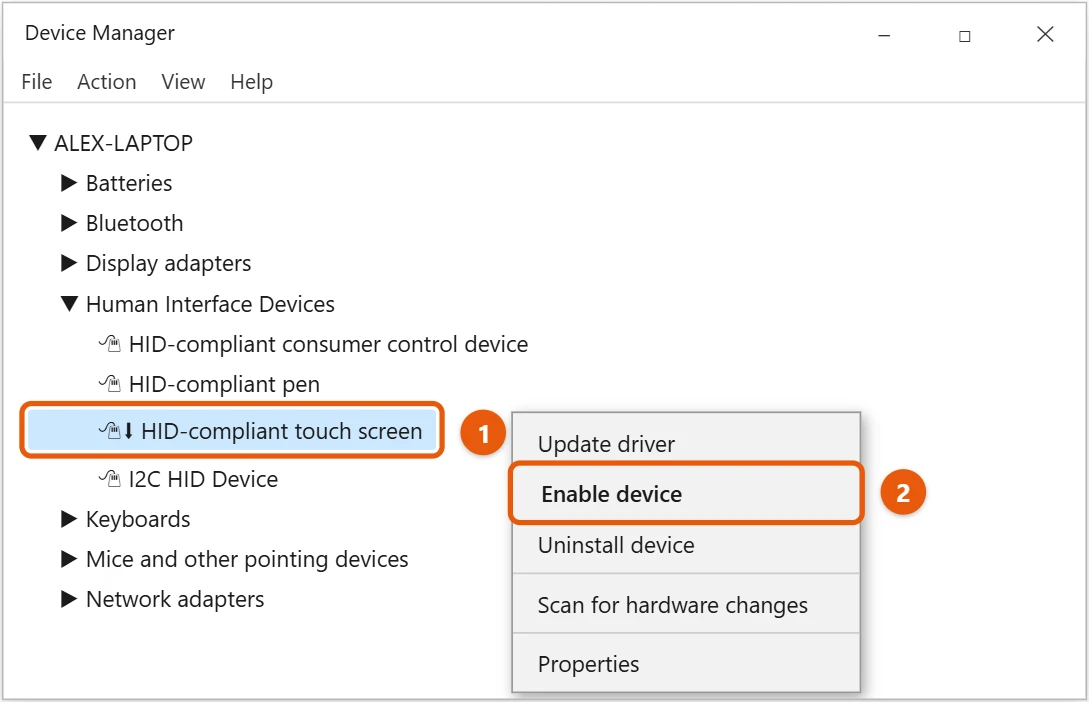Expand the Bluetooth category
1089x702 pixels.
pyautogui.click(x=69, y=223)
